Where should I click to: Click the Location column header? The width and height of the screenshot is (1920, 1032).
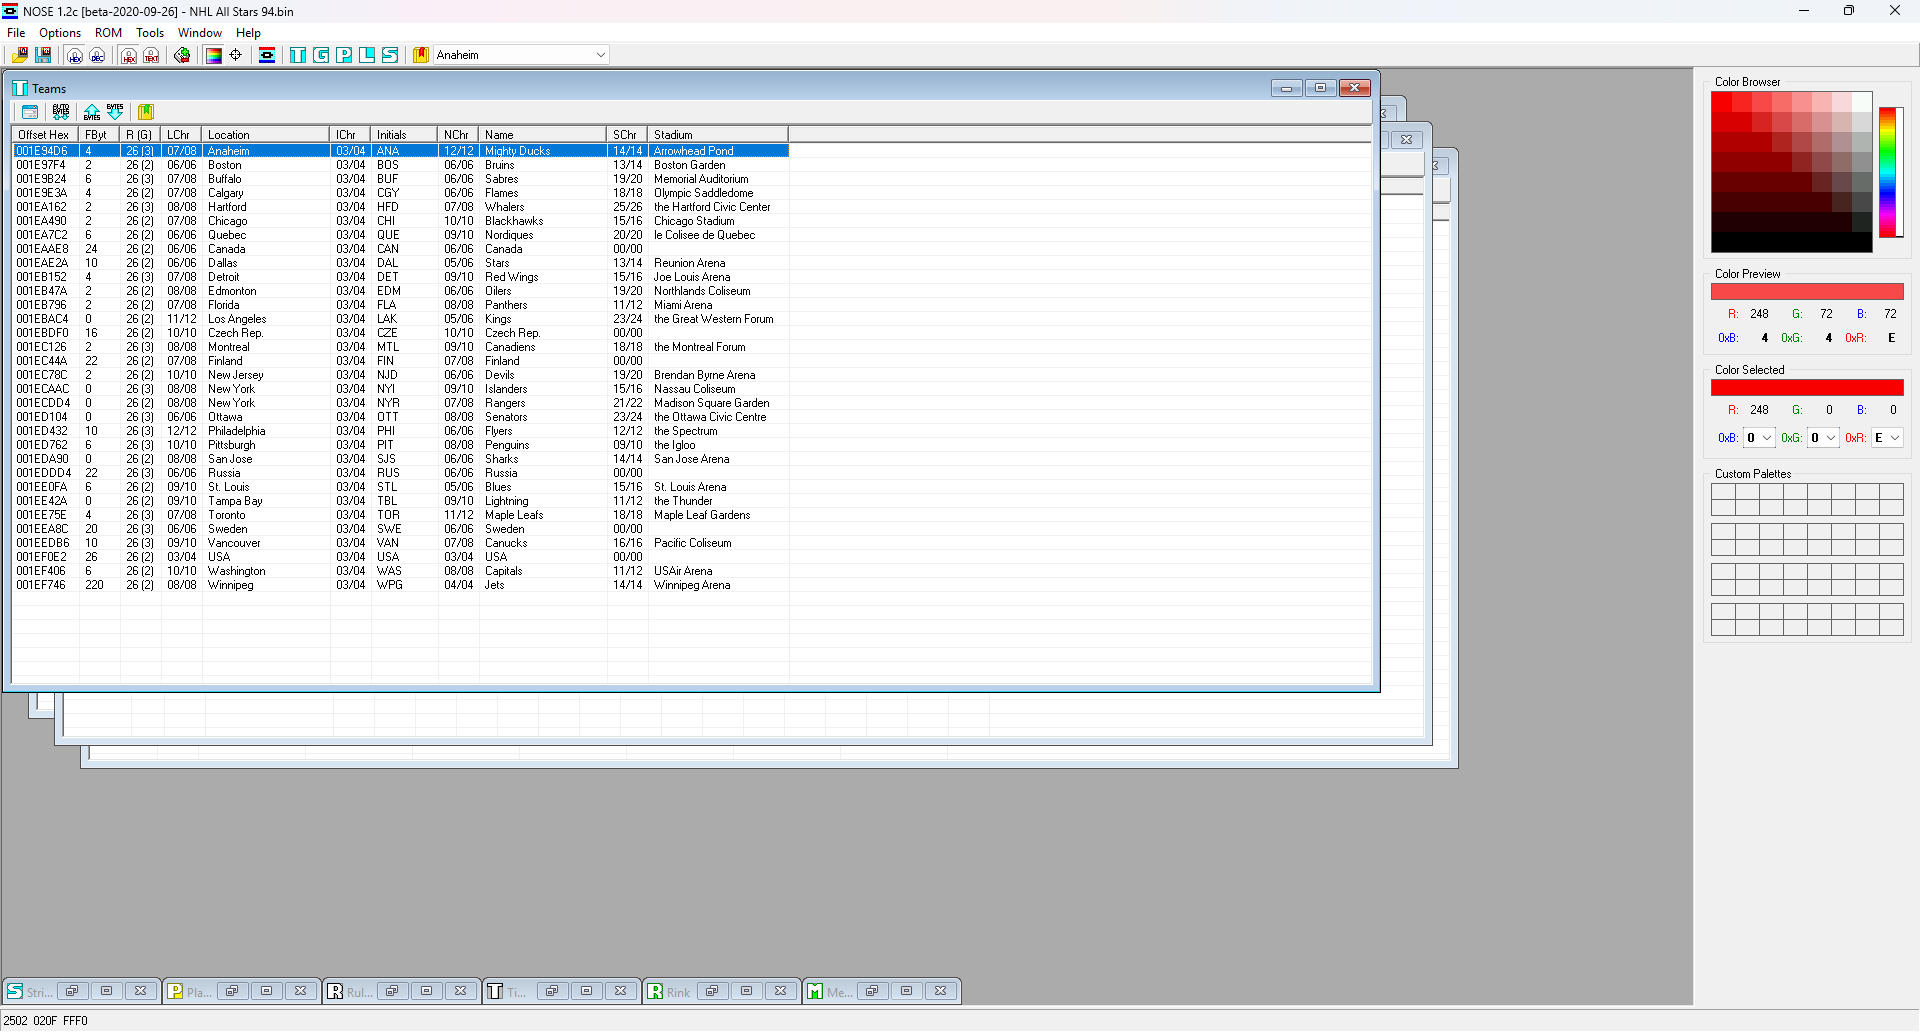(265, 135)
